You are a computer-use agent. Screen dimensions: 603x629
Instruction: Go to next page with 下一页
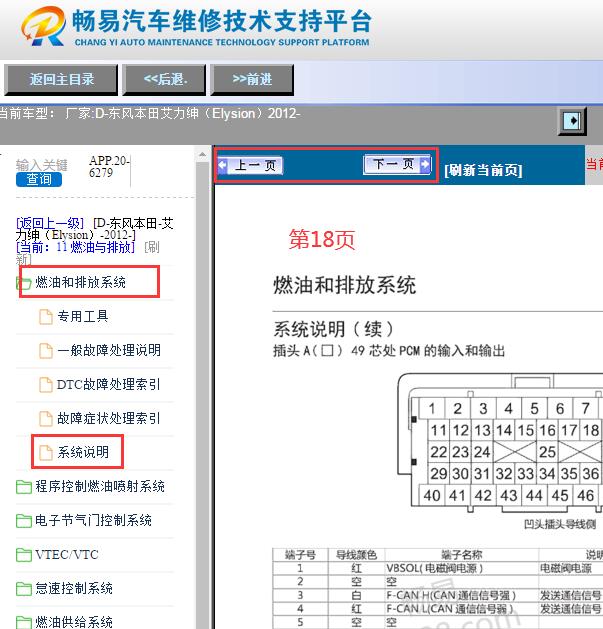point(397,164)
